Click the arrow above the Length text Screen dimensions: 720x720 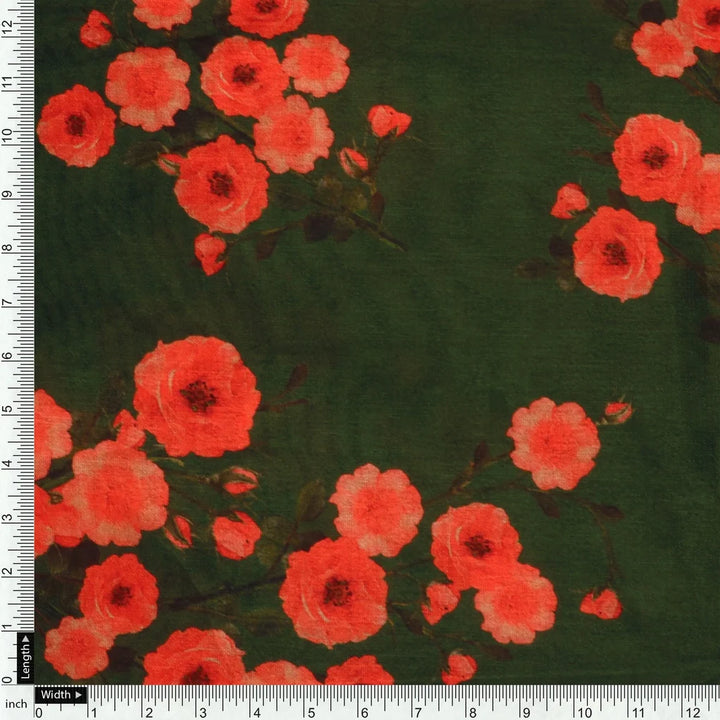(x=24, y=639)
